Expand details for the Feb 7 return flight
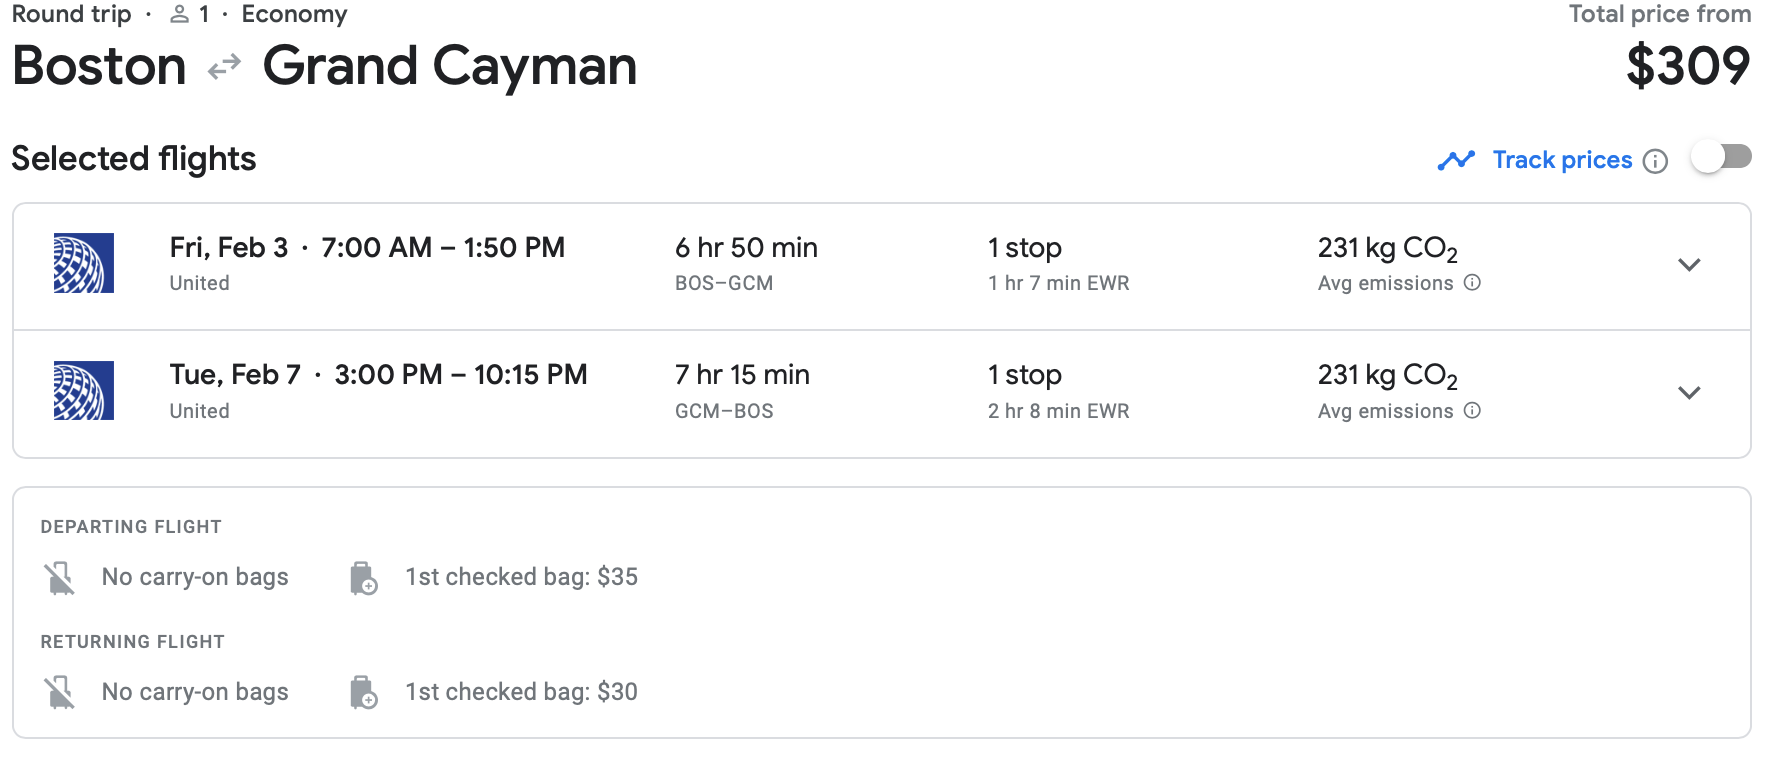This screenshot has height=762, width=1778. click(x=1690, y=392)
